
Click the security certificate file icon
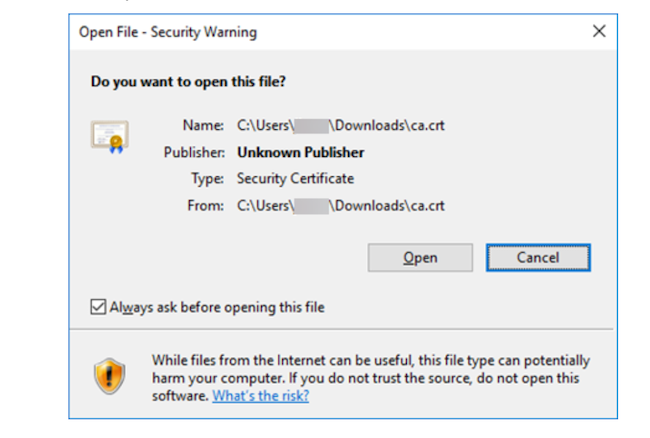[108, 136]
